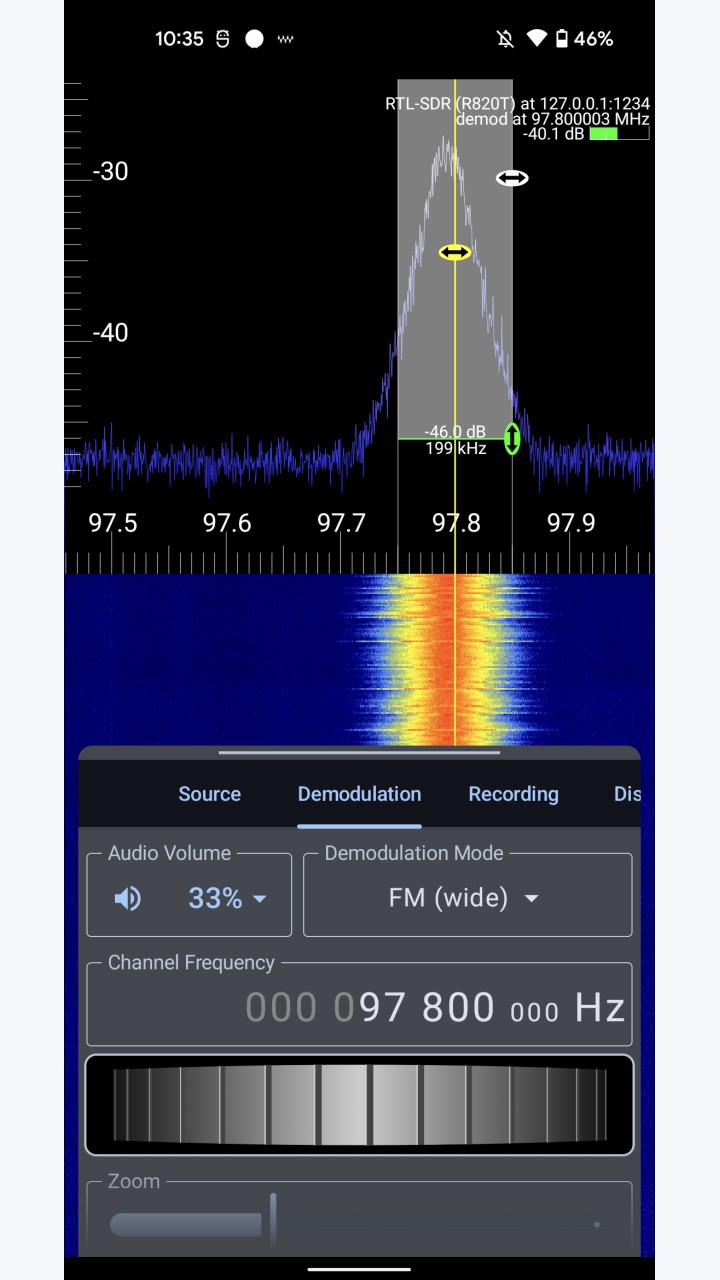
Task: Click the -40 dB scale label
Action: (110, 333)
